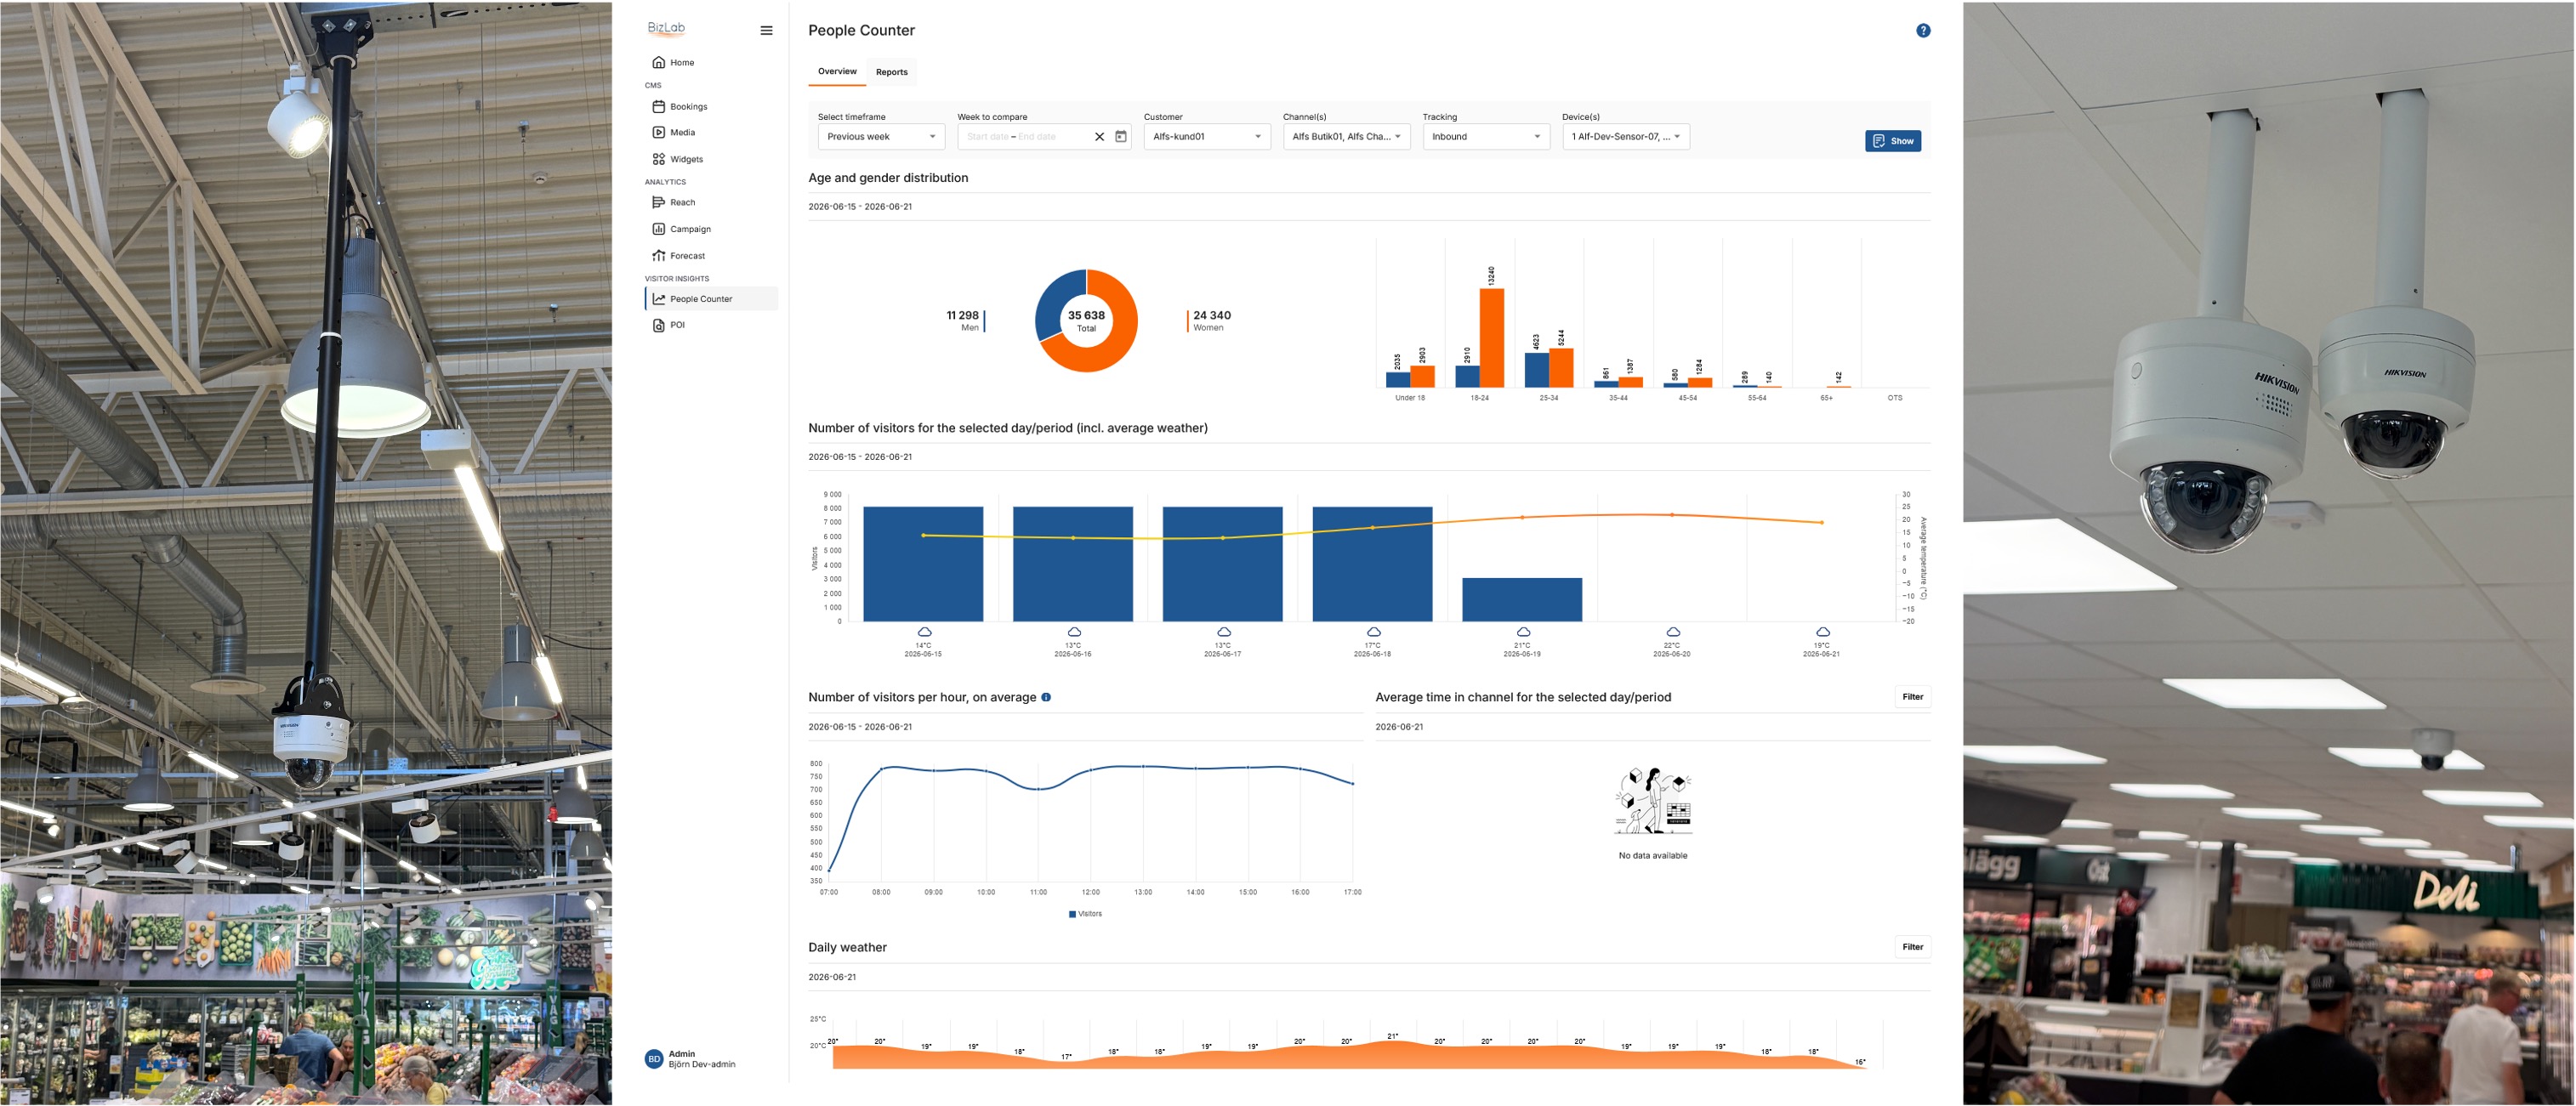Click the blue Show button

click(1892, 141)
